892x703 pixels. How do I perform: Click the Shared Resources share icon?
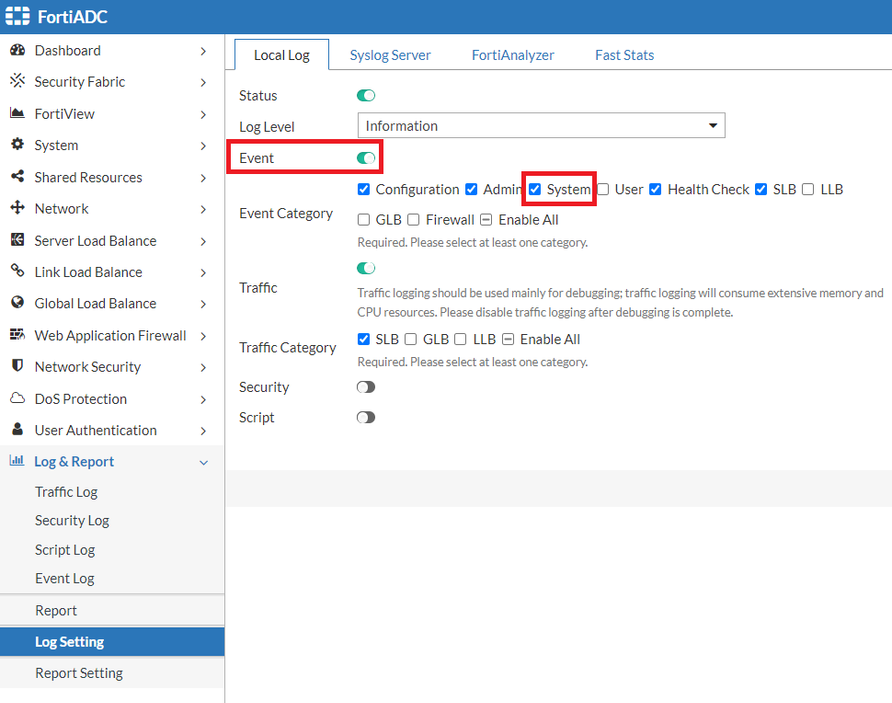click(x=18, y=176)
